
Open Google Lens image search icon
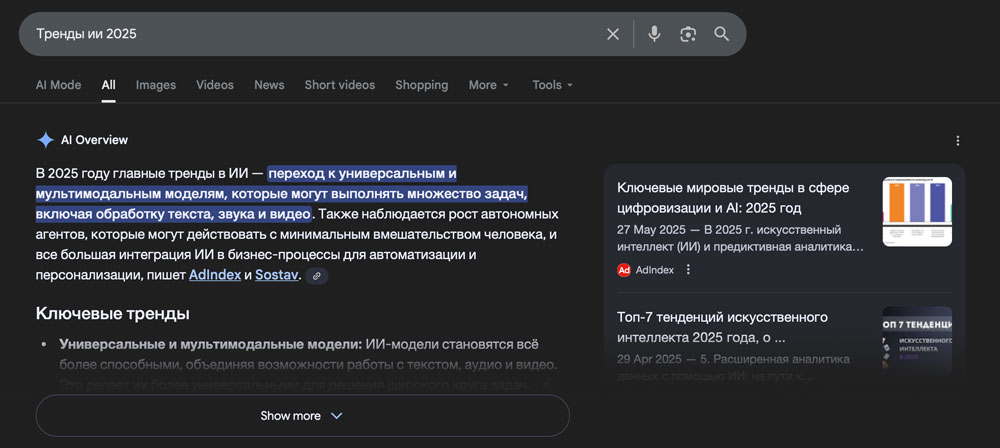(688, 34)
